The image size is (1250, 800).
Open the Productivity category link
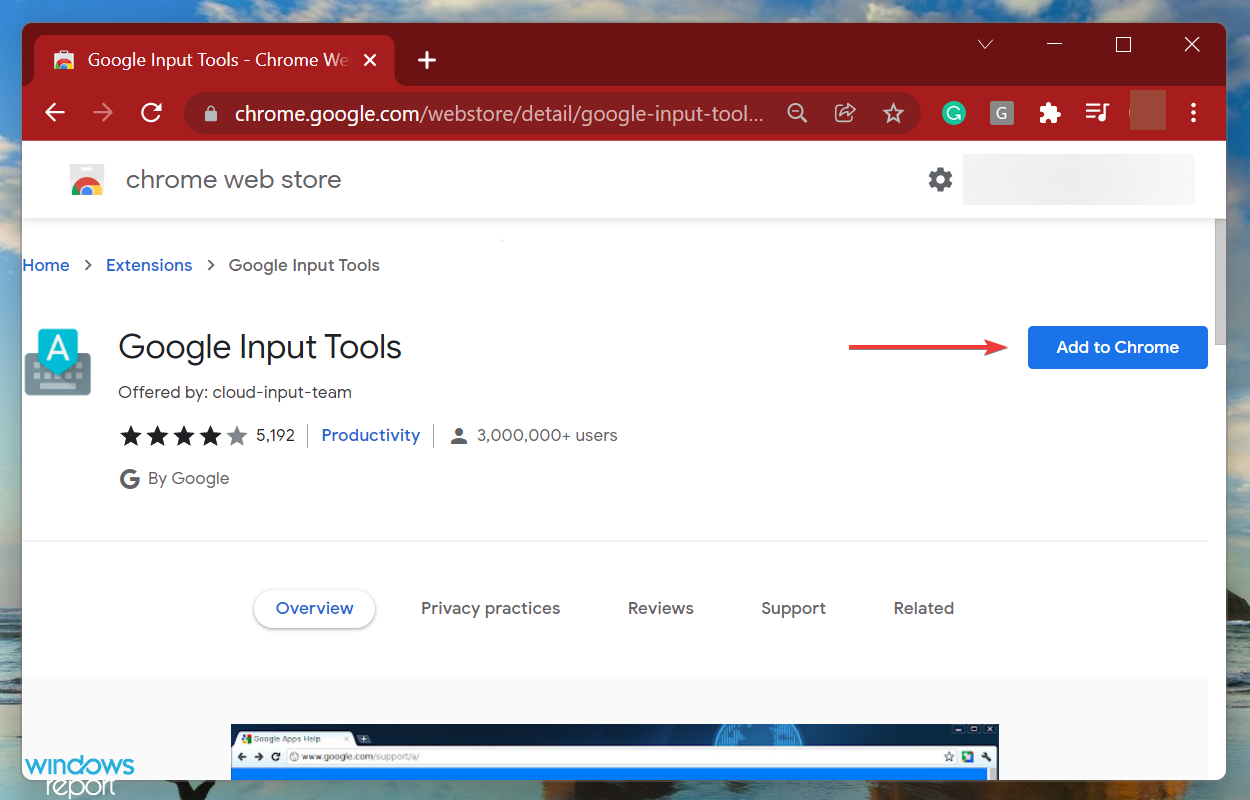click(370, 435)
